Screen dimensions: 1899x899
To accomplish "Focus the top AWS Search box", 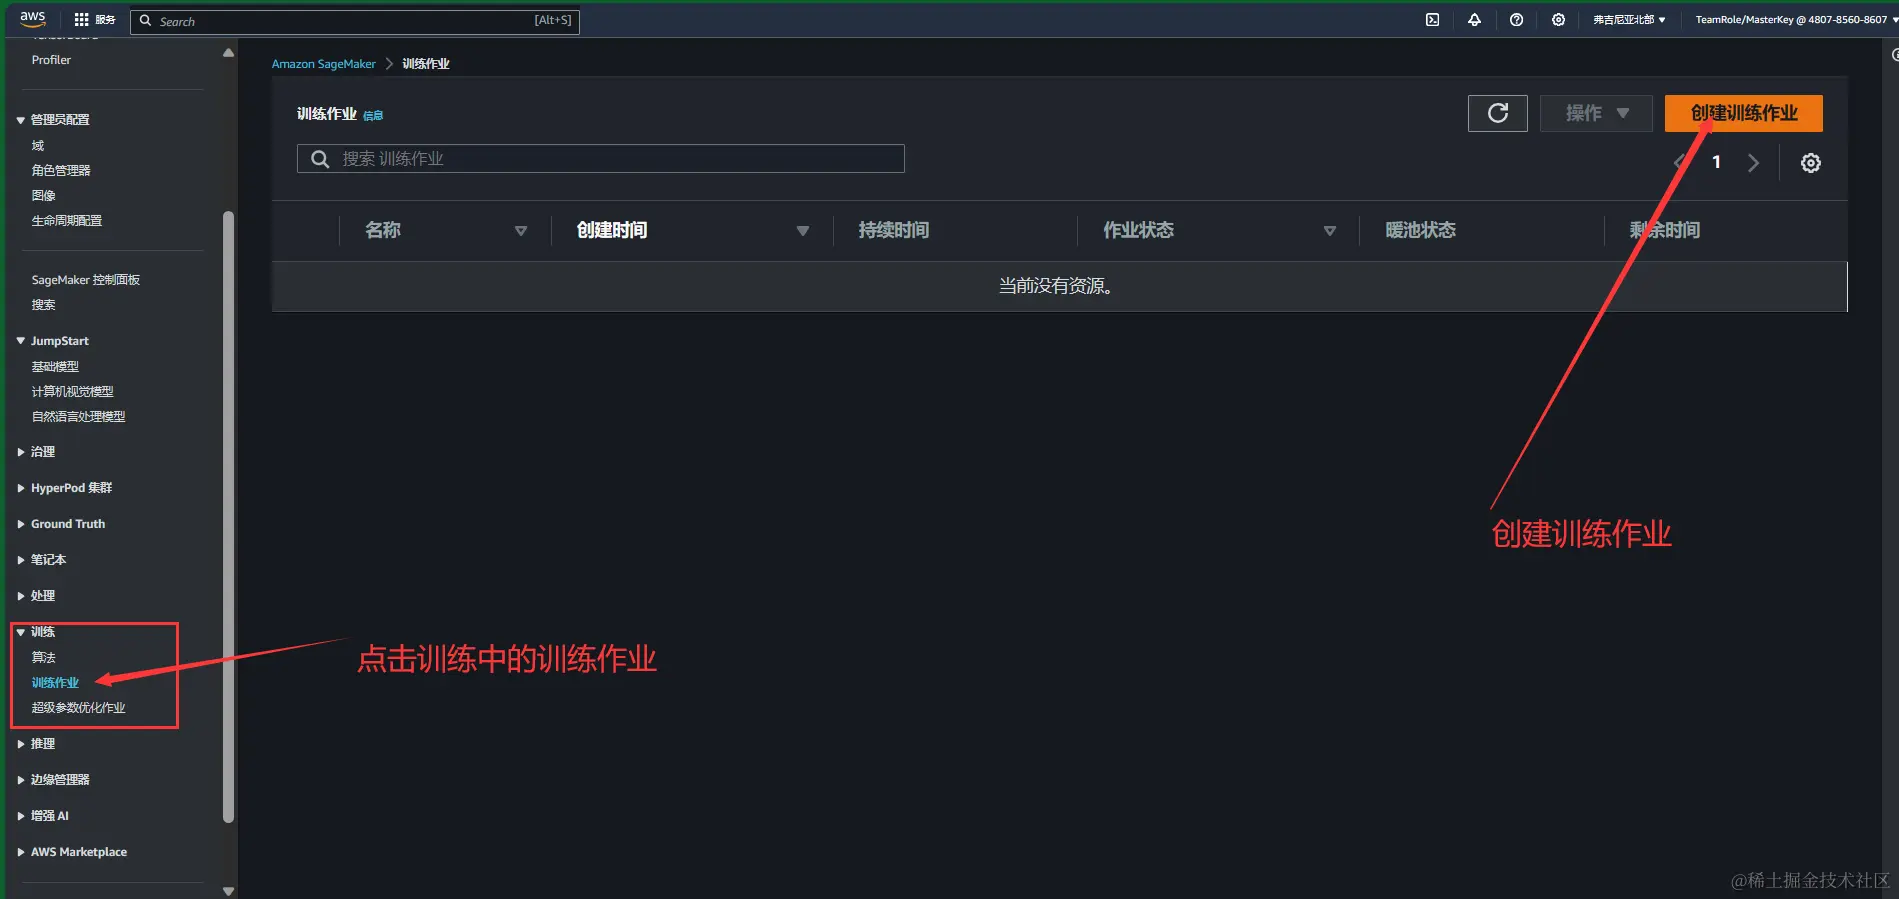I will coord(355,21).
